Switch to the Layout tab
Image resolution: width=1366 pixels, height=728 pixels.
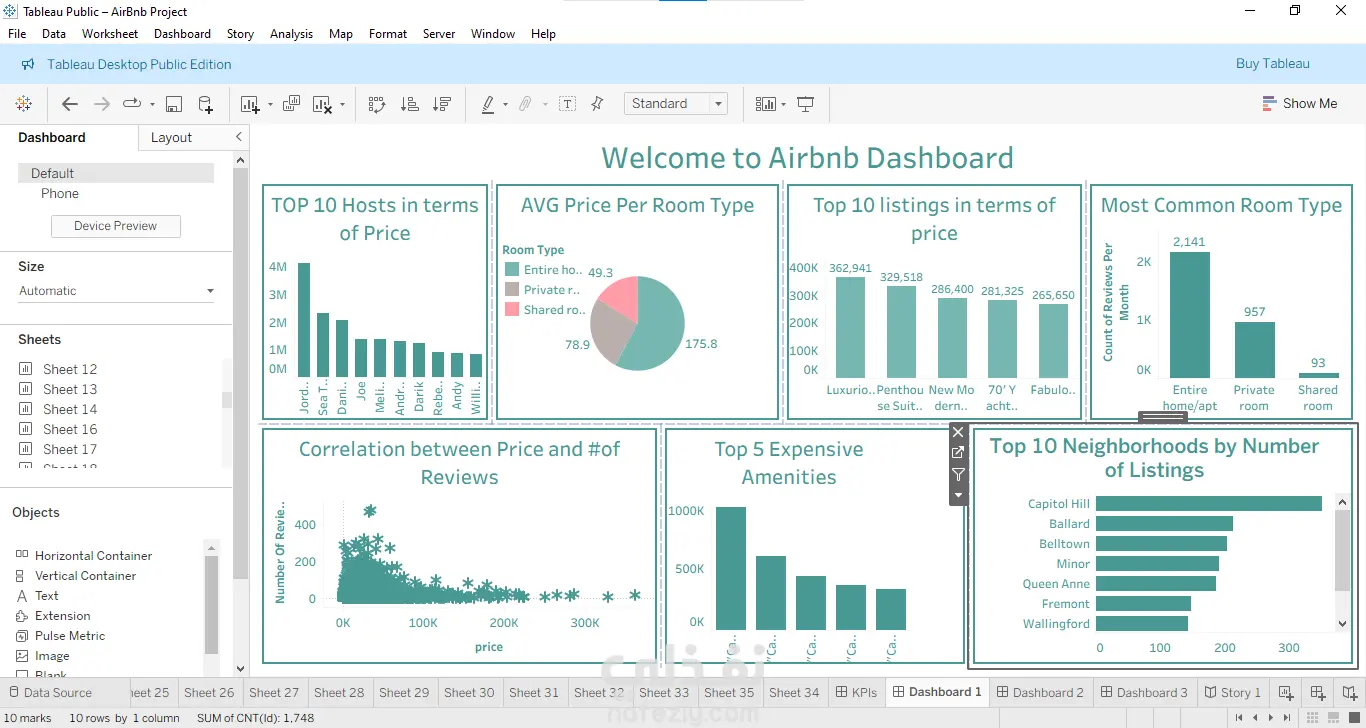pyautogui.click(x=171, y=138)
